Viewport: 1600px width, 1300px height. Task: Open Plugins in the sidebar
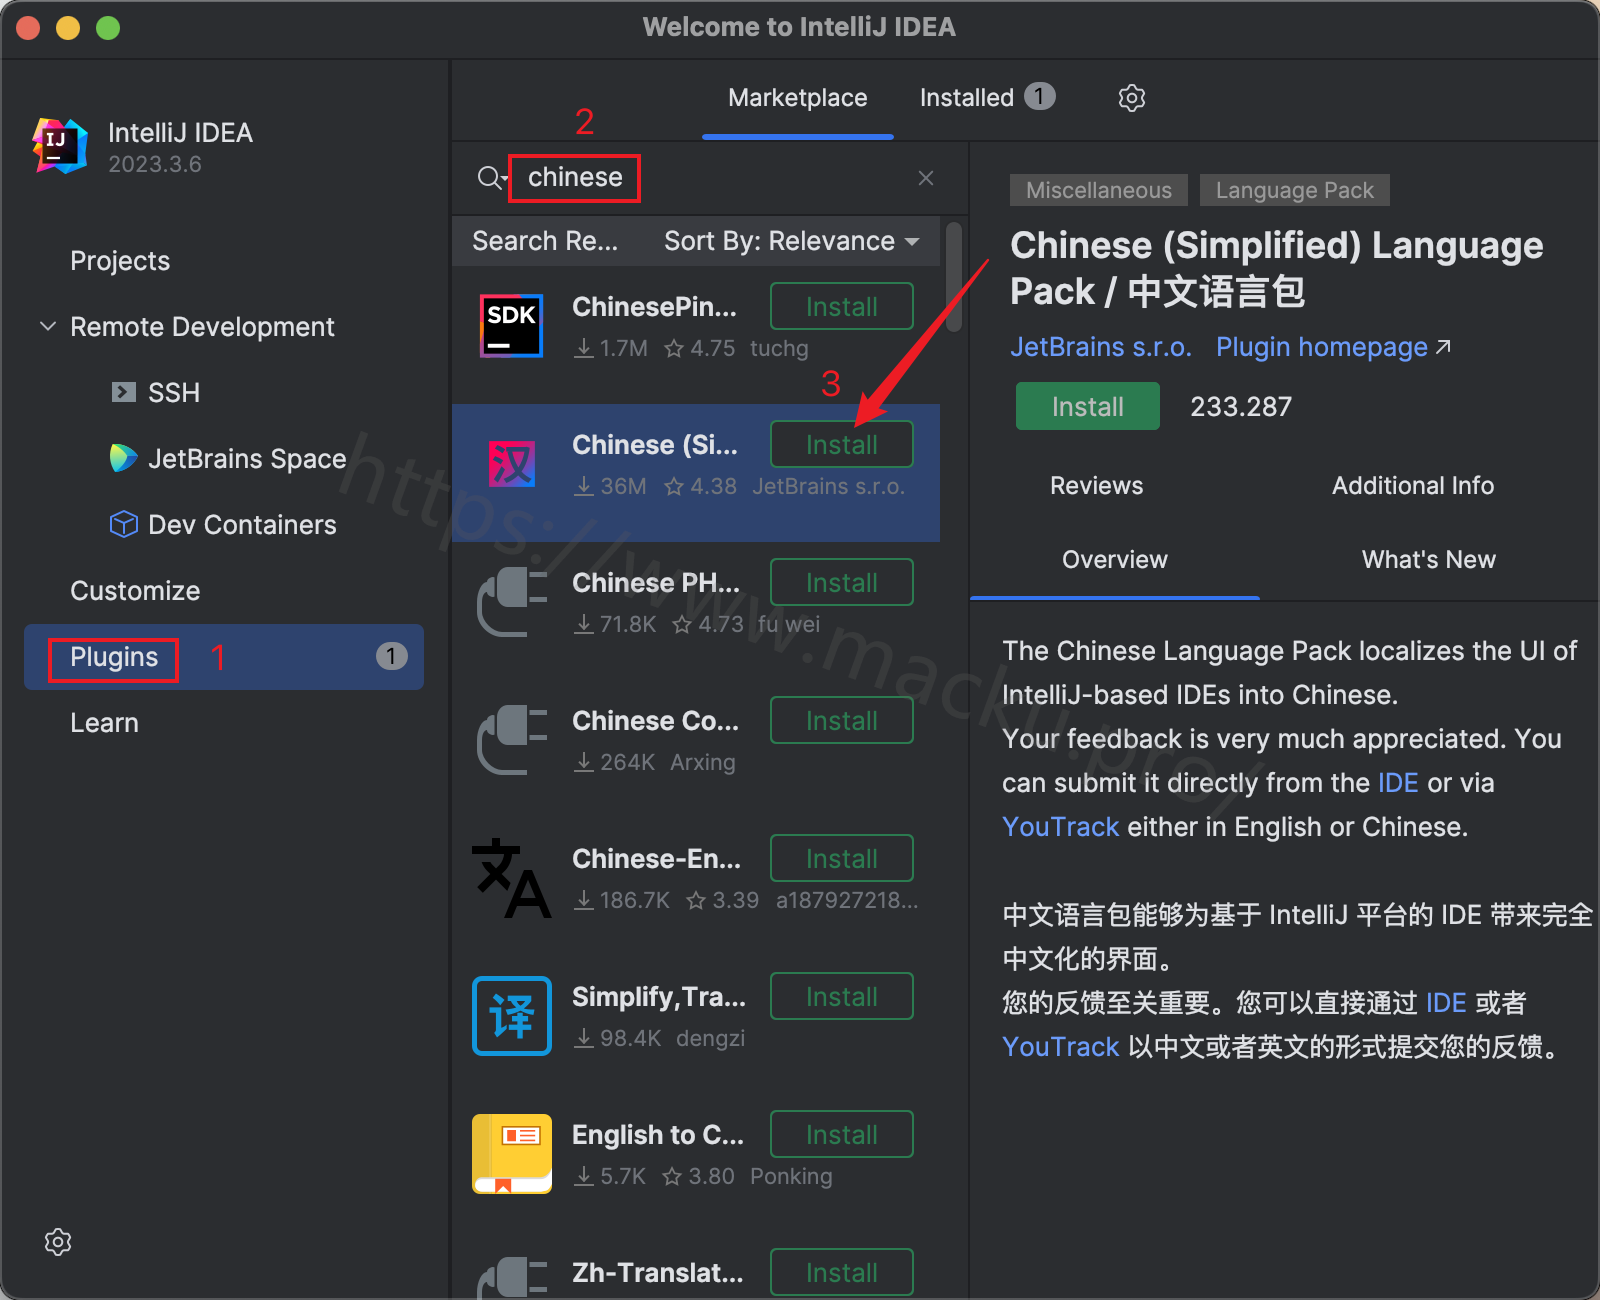(x=224, y=657)
